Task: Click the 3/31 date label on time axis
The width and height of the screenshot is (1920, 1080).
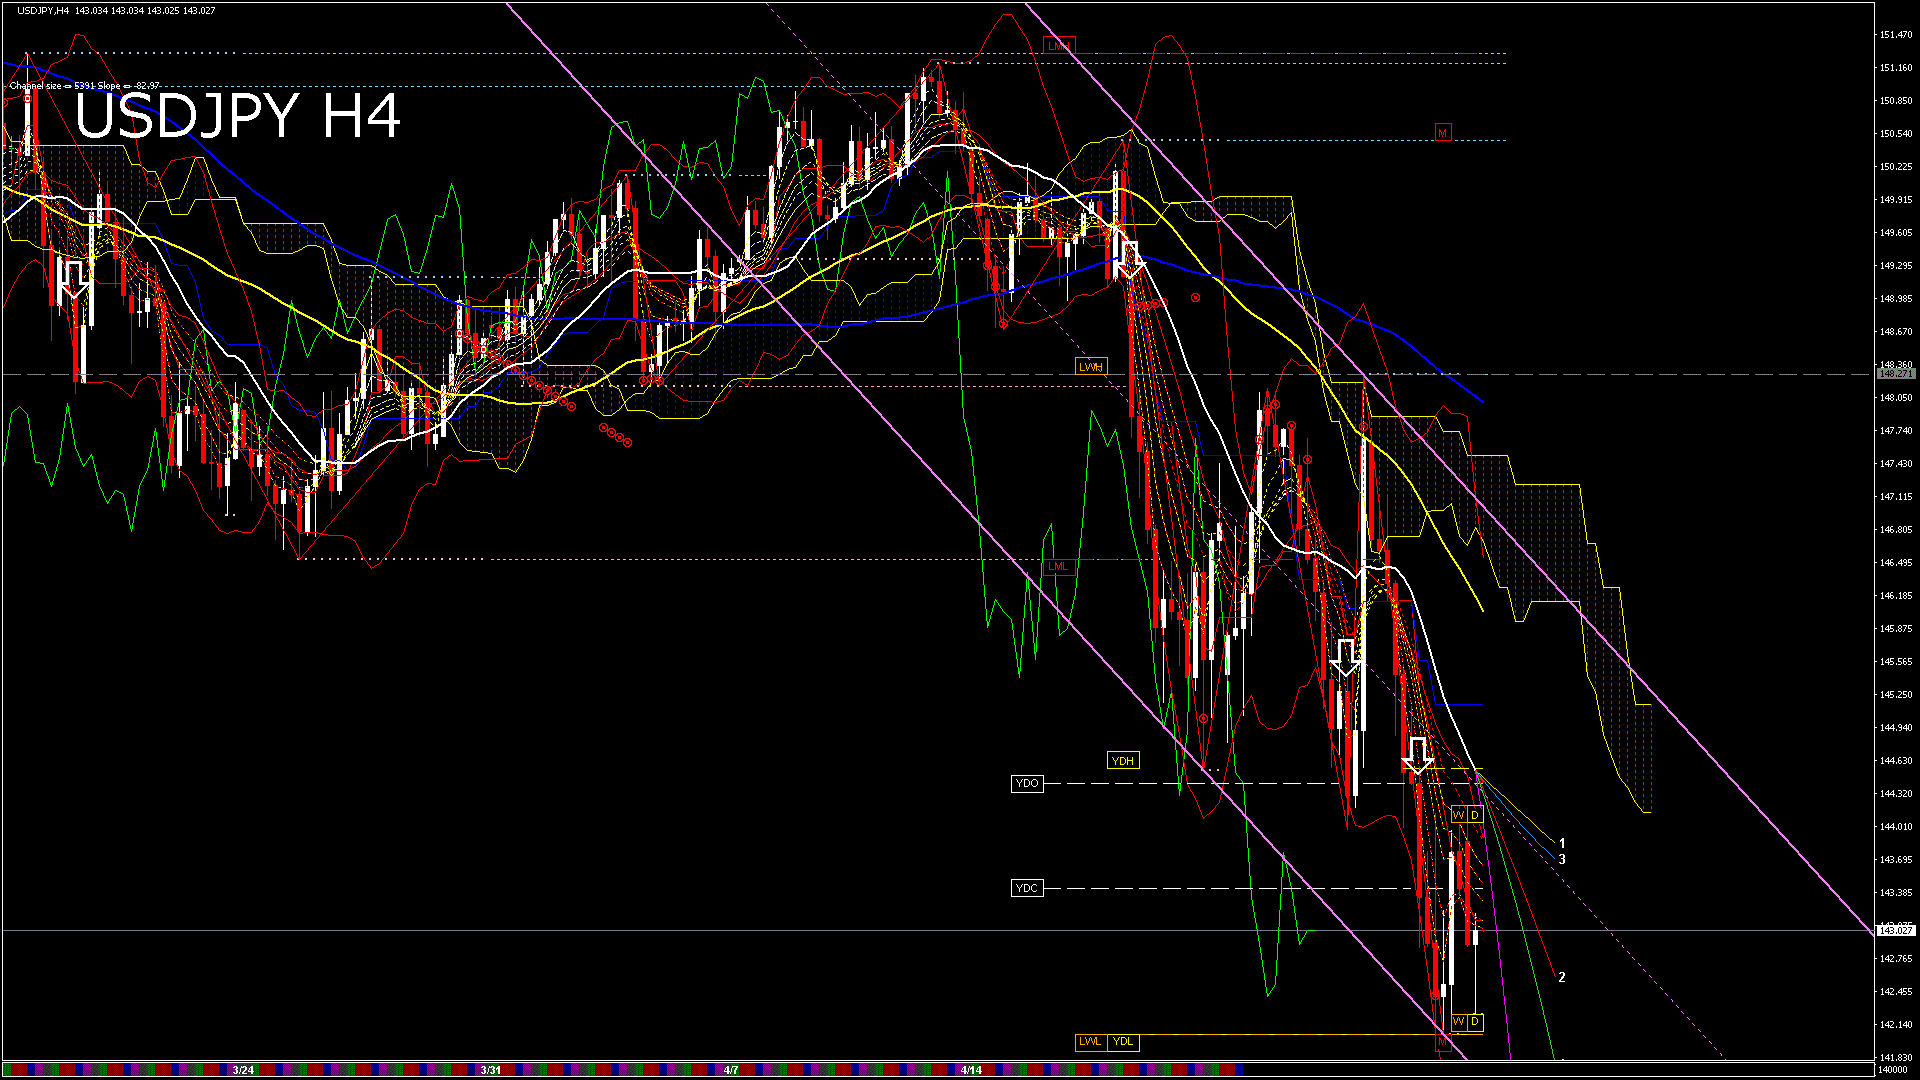Action: [490, 1070]
